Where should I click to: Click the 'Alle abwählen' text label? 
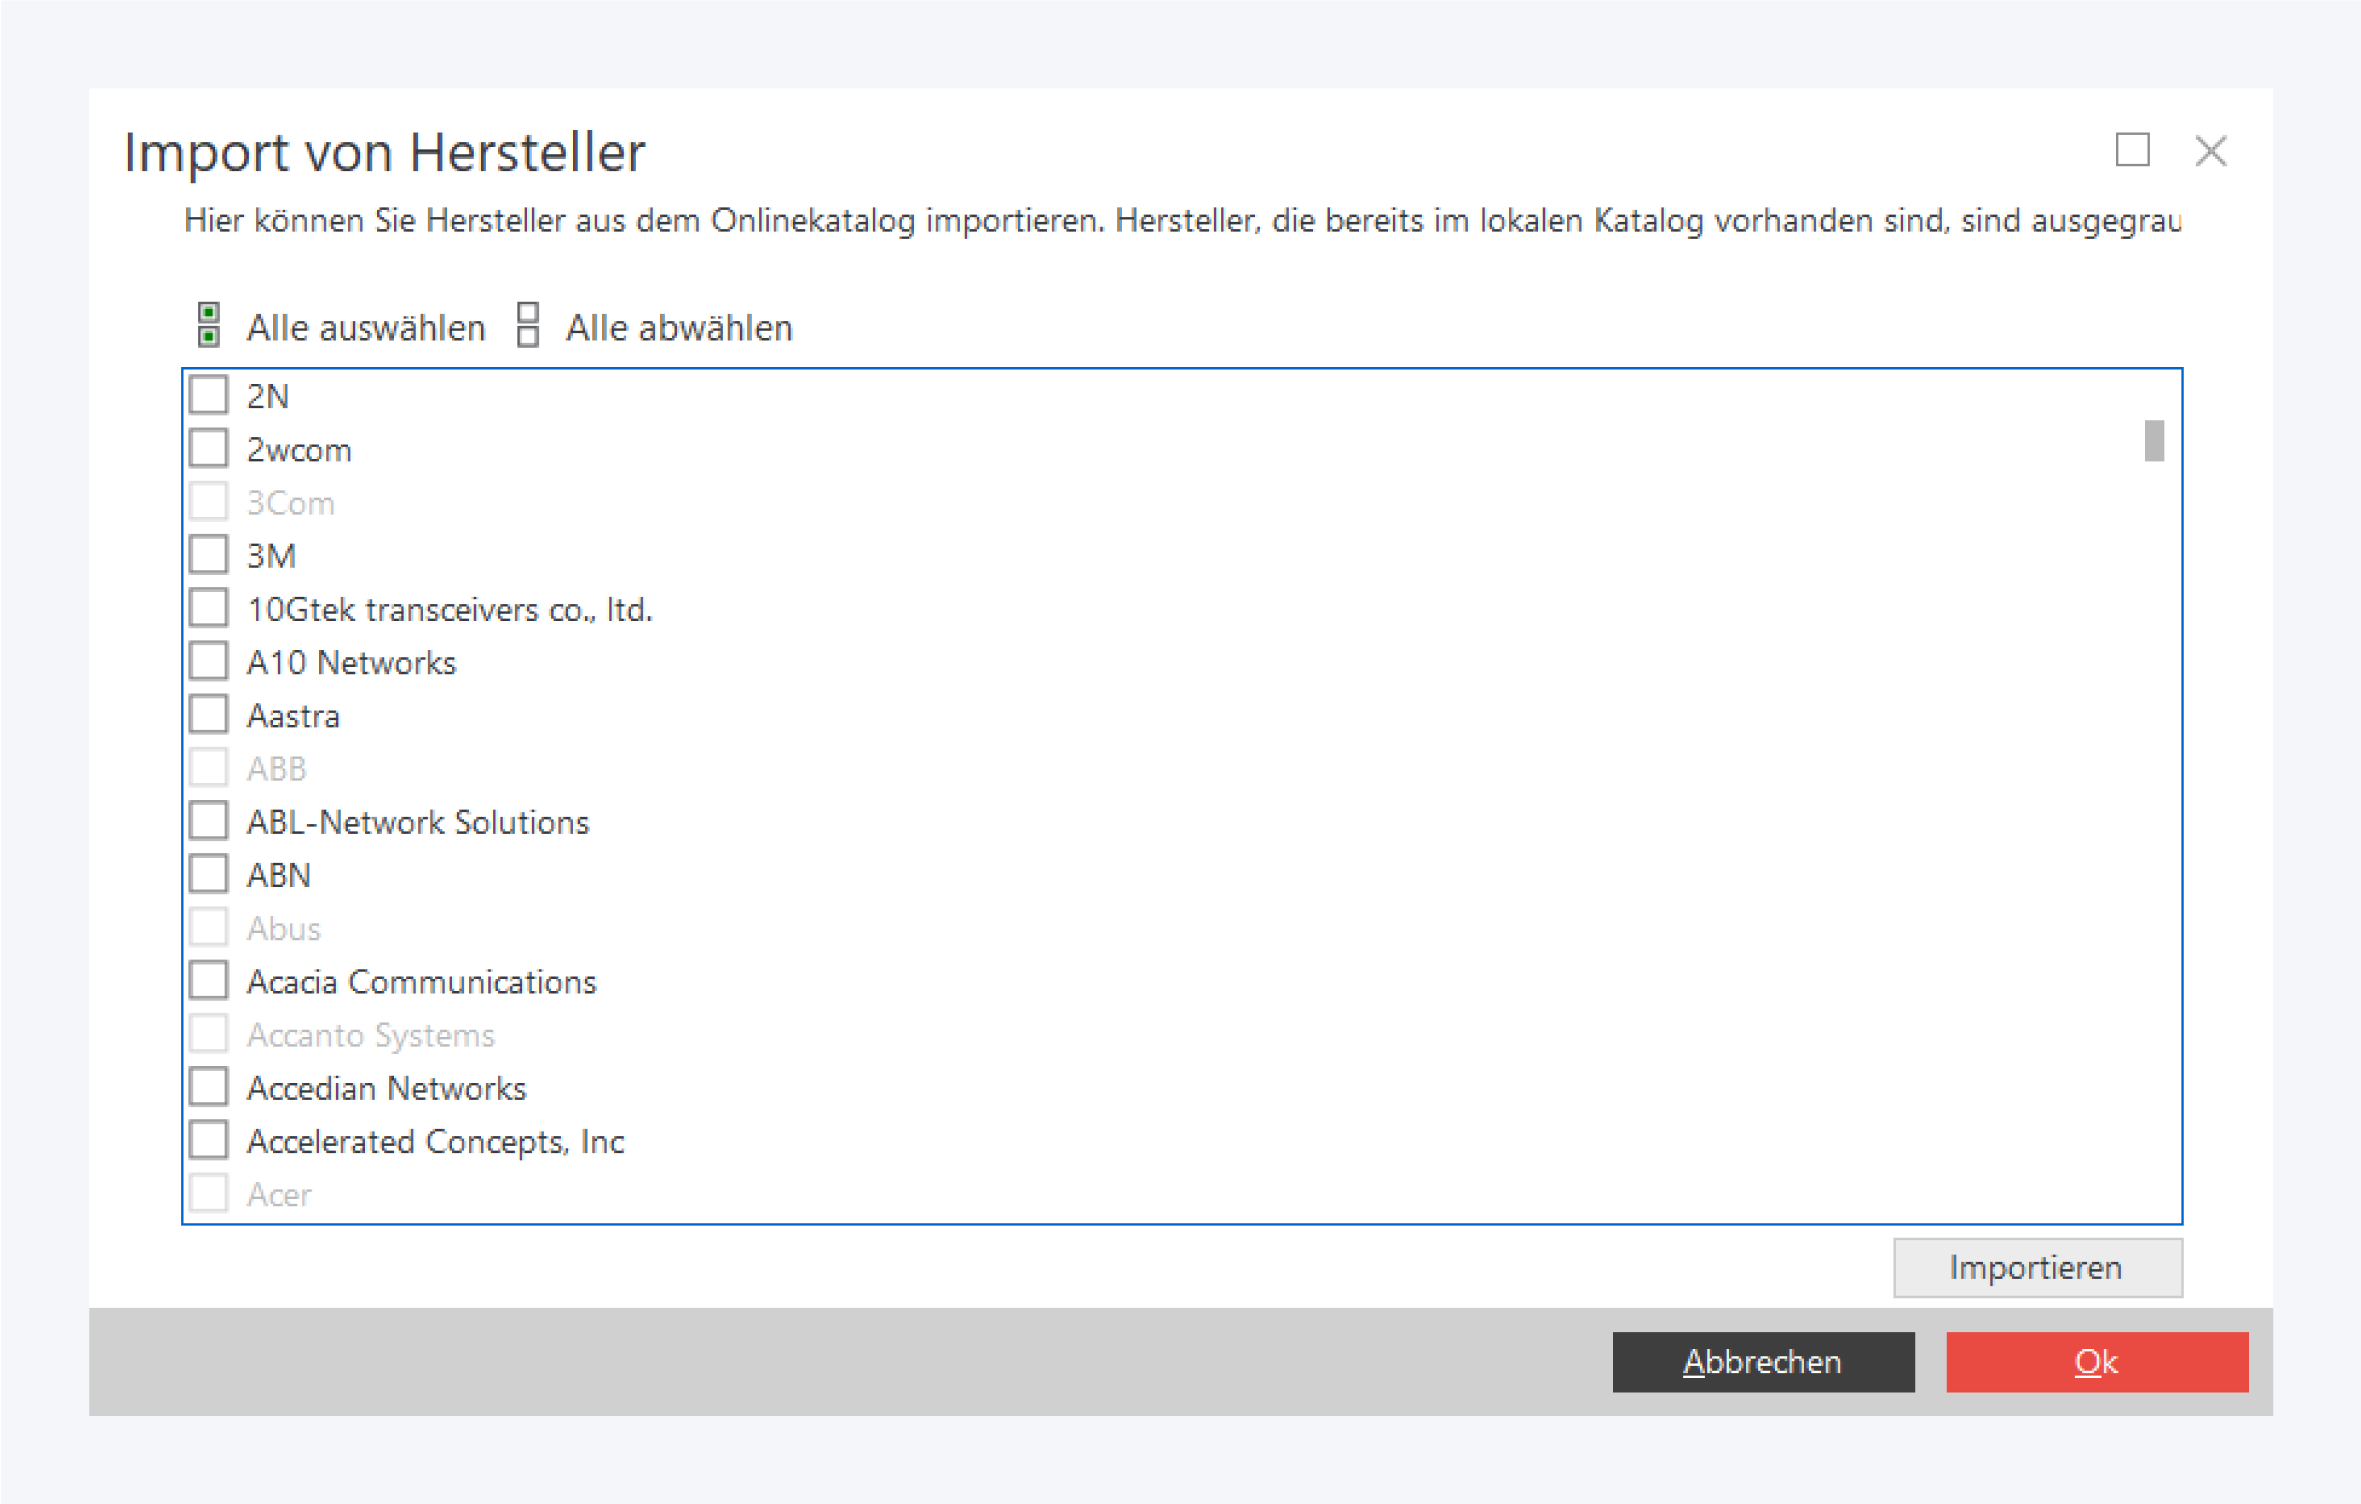[x=679, y=328]
